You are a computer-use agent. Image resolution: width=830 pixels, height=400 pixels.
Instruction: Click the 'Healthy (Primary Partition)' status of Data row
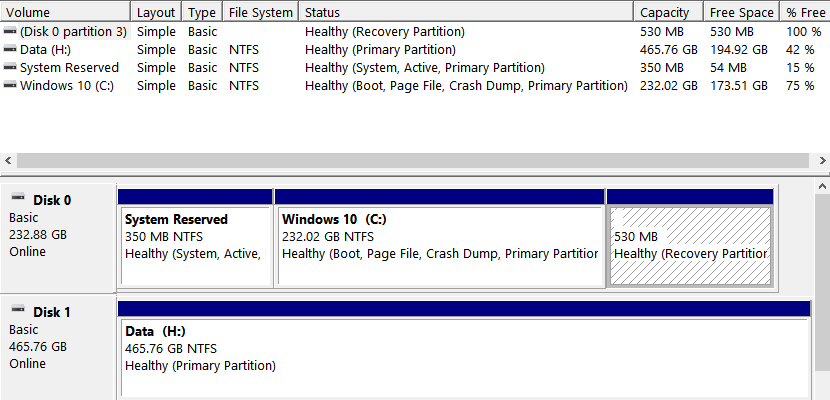click(380, 50)
